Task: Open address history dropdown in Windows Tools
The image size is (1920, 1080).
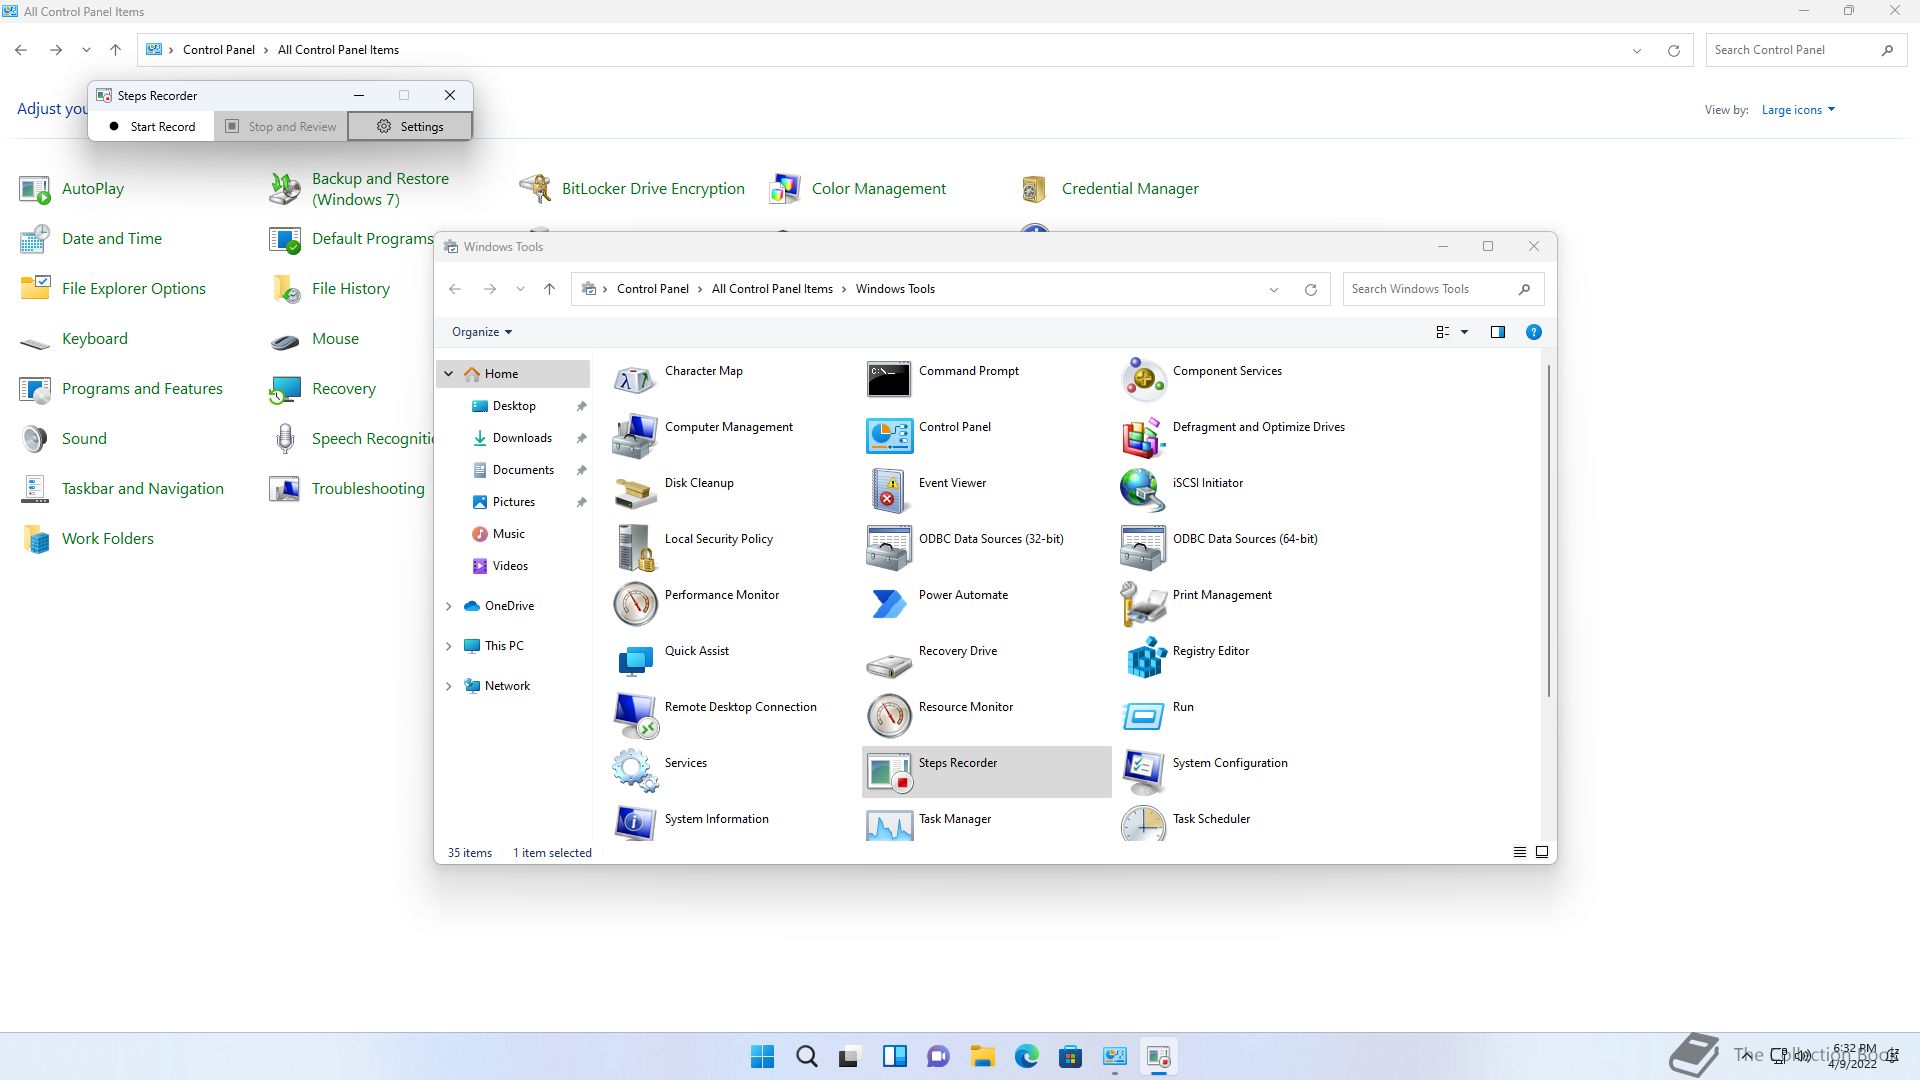Action: click(1274, 289)
